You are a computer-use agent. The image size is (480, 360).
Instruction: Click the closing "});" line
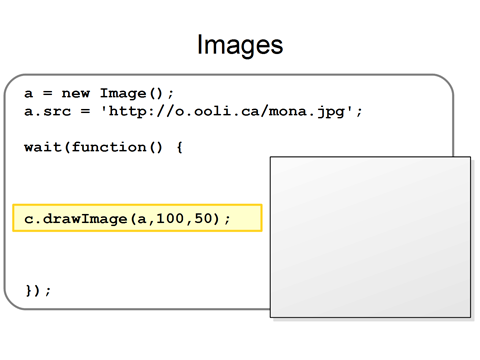pos(38,290)
